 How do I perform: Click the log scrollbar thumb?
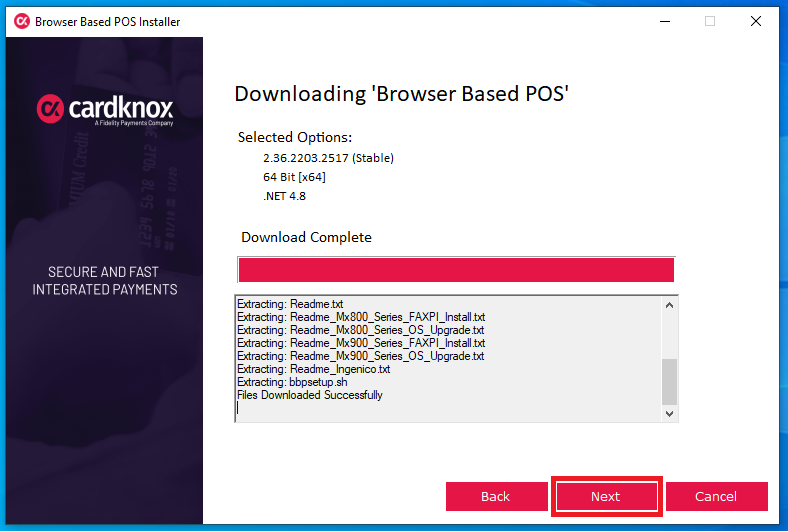(x=669, y=381)
